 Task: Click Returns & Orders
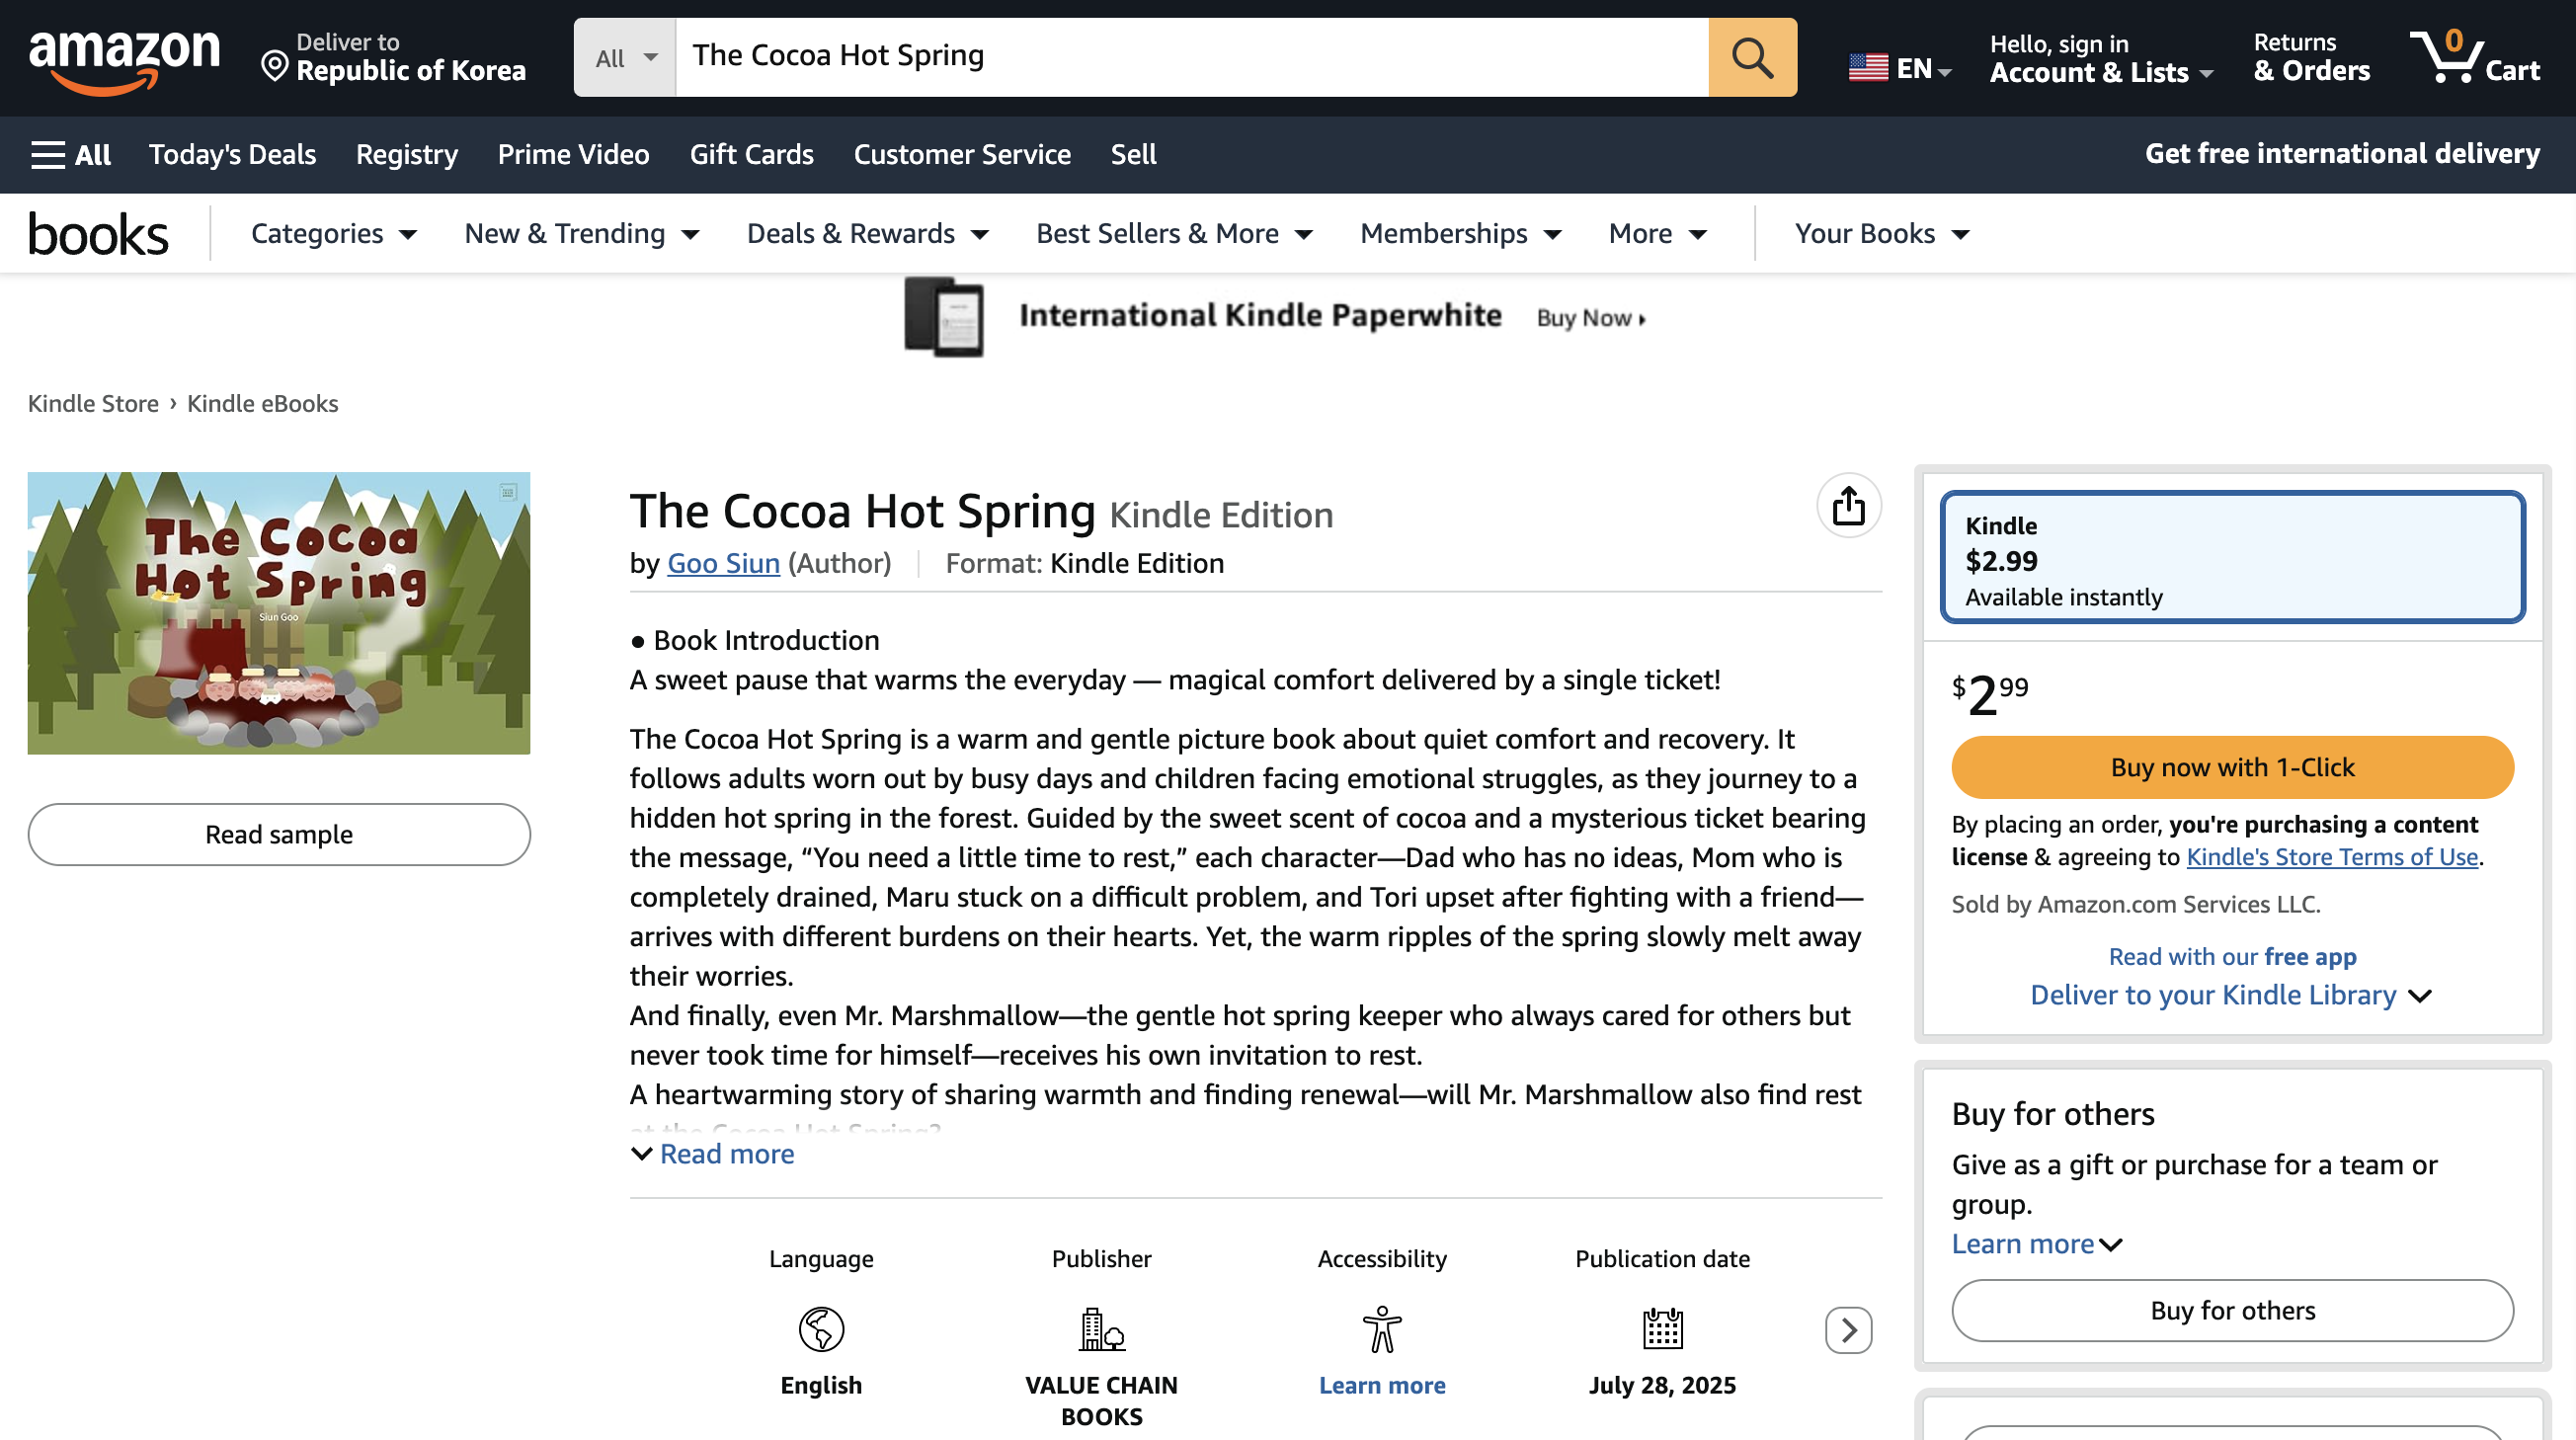(2312, 57)
